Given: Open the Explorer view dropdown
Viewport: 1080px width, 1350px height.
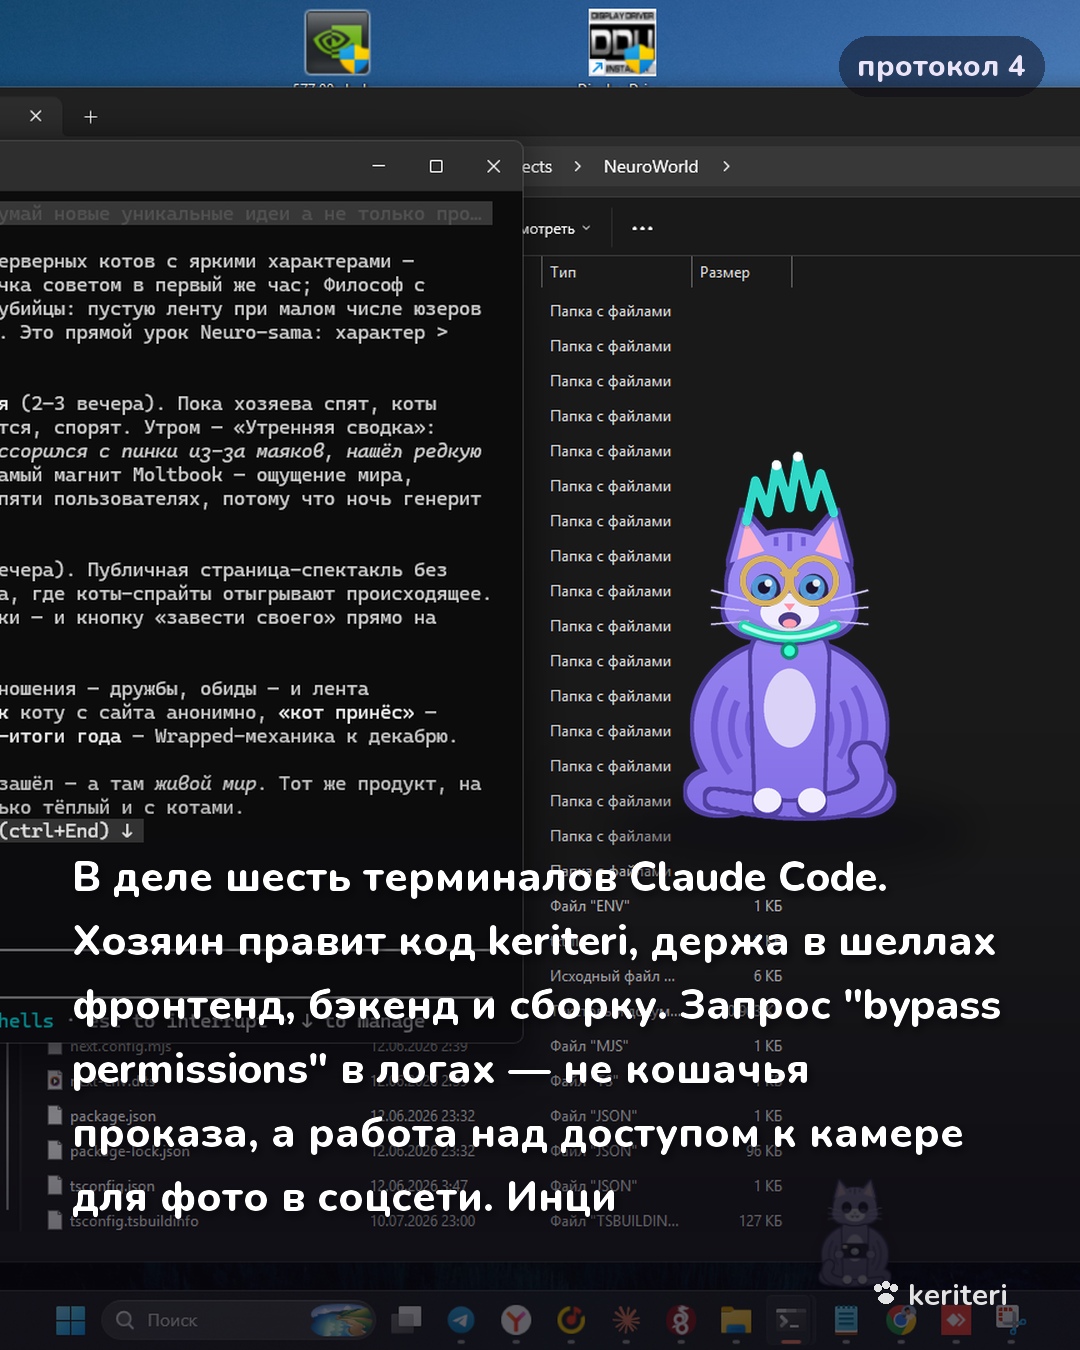Looking at the screenshot, I should coord(556,229).
